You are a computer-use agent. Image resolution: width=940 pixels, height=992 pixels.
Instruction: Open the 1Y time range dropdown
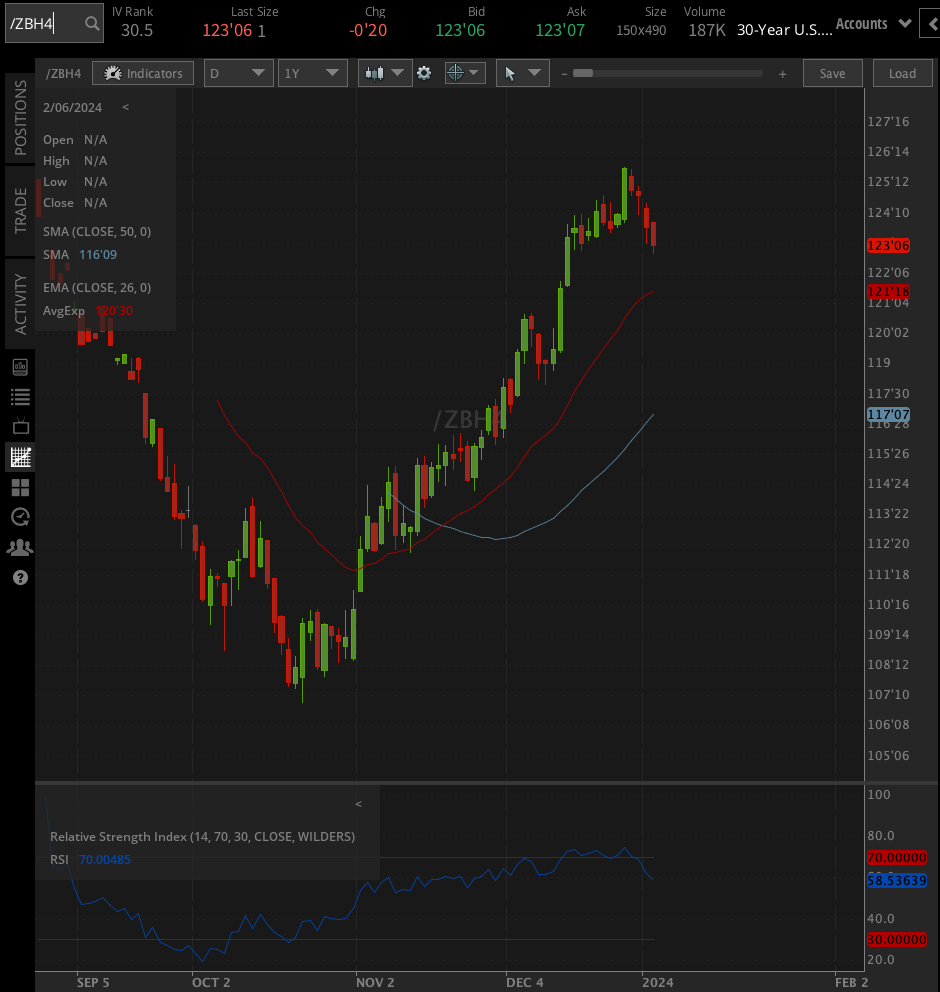point(313,73)
